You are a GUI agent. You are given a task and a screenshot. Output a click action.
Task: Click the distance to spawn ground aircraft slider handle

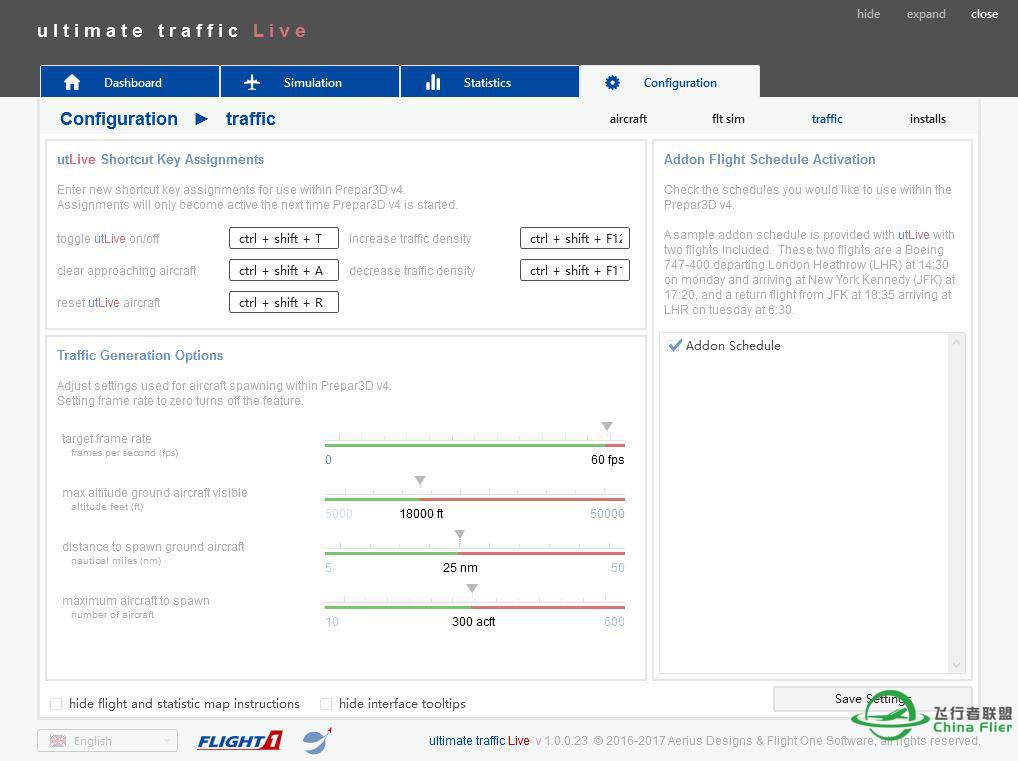click(460, 535)
